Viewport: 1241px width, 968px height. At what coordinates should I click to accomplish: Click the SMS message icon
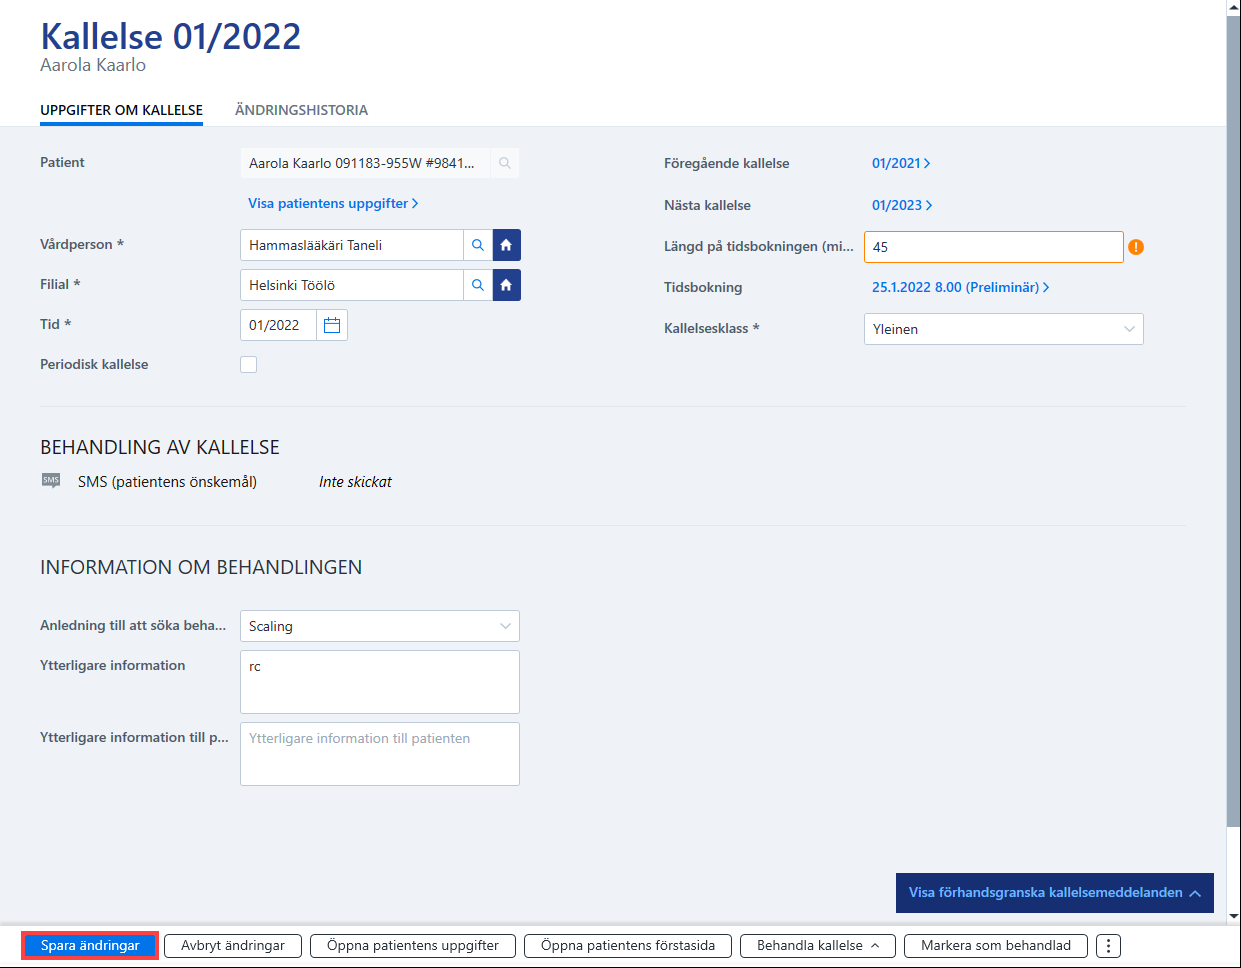(51, 481)
